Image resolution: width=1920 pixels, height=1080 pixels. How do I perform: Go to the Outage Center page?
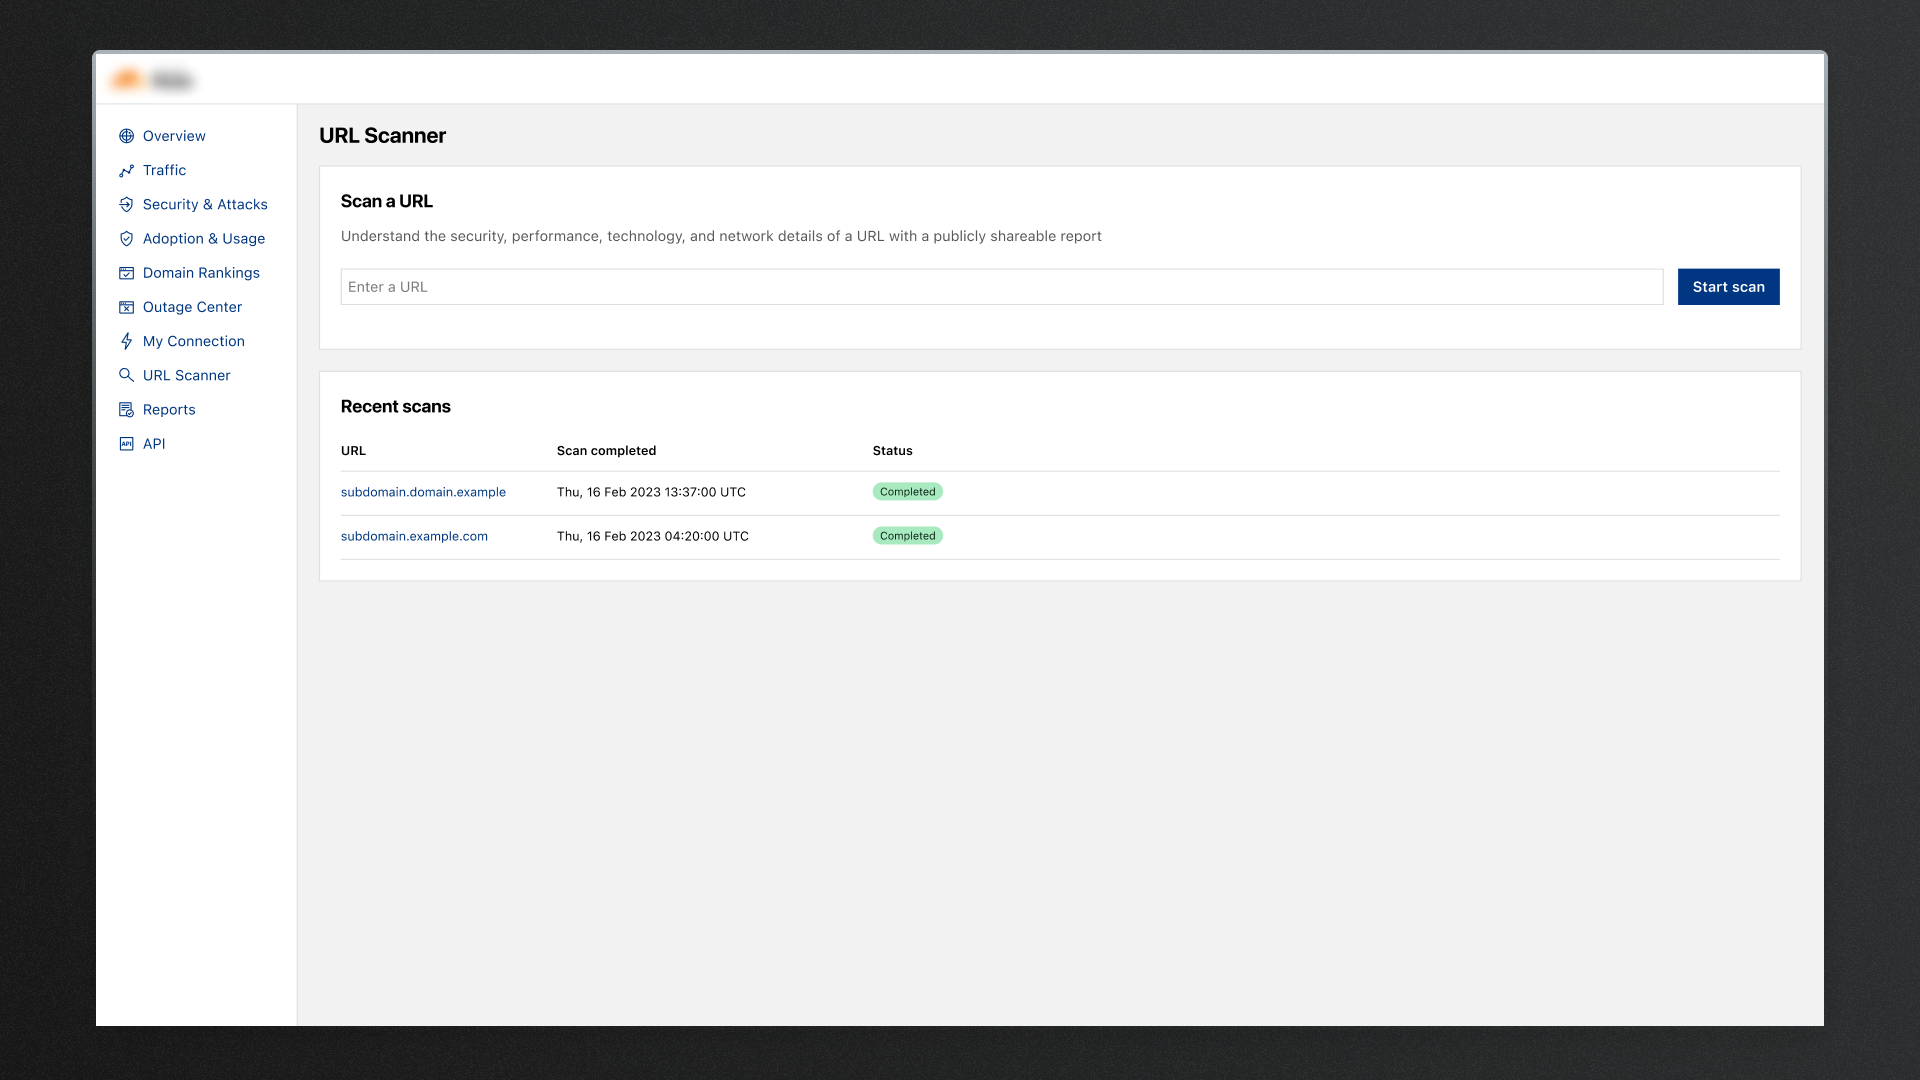(192, 307)
